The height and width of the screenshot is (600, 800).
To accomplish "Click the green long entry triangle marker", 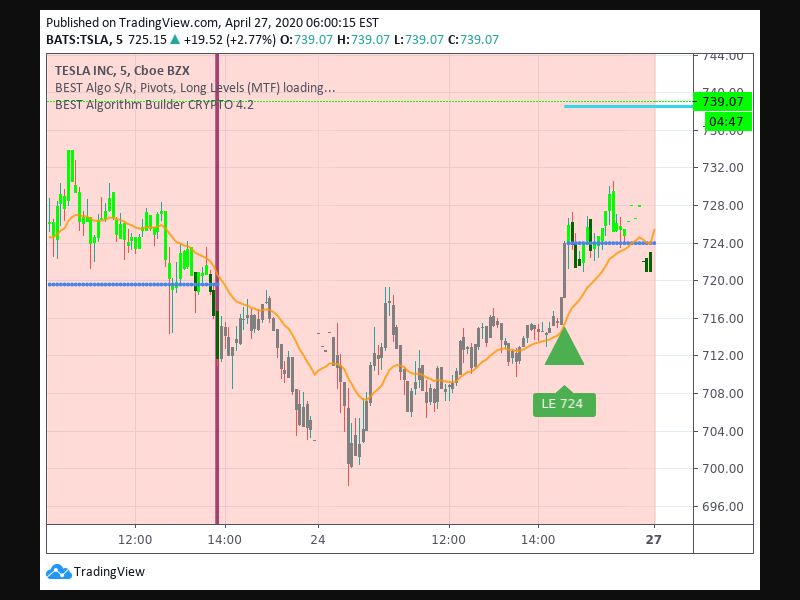I will pos(564,346).
